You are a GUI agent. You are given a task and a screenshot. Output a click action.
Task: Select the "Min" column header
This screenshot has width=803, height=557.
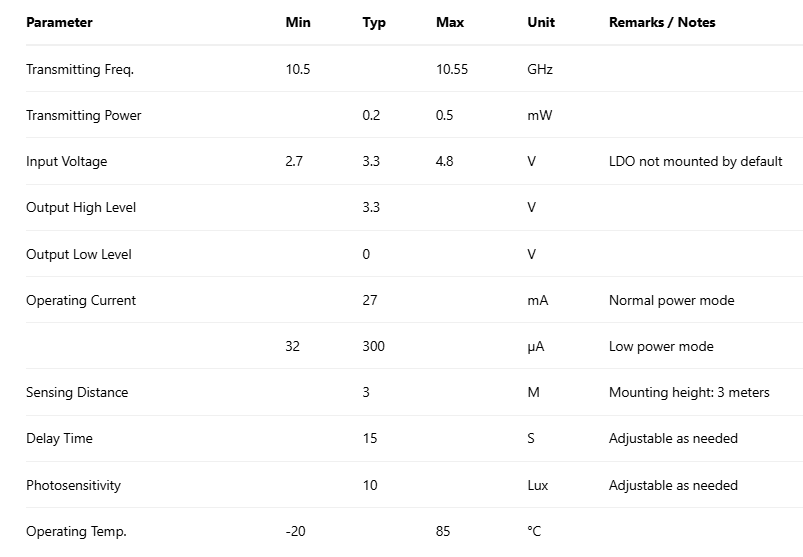point(298,22)
